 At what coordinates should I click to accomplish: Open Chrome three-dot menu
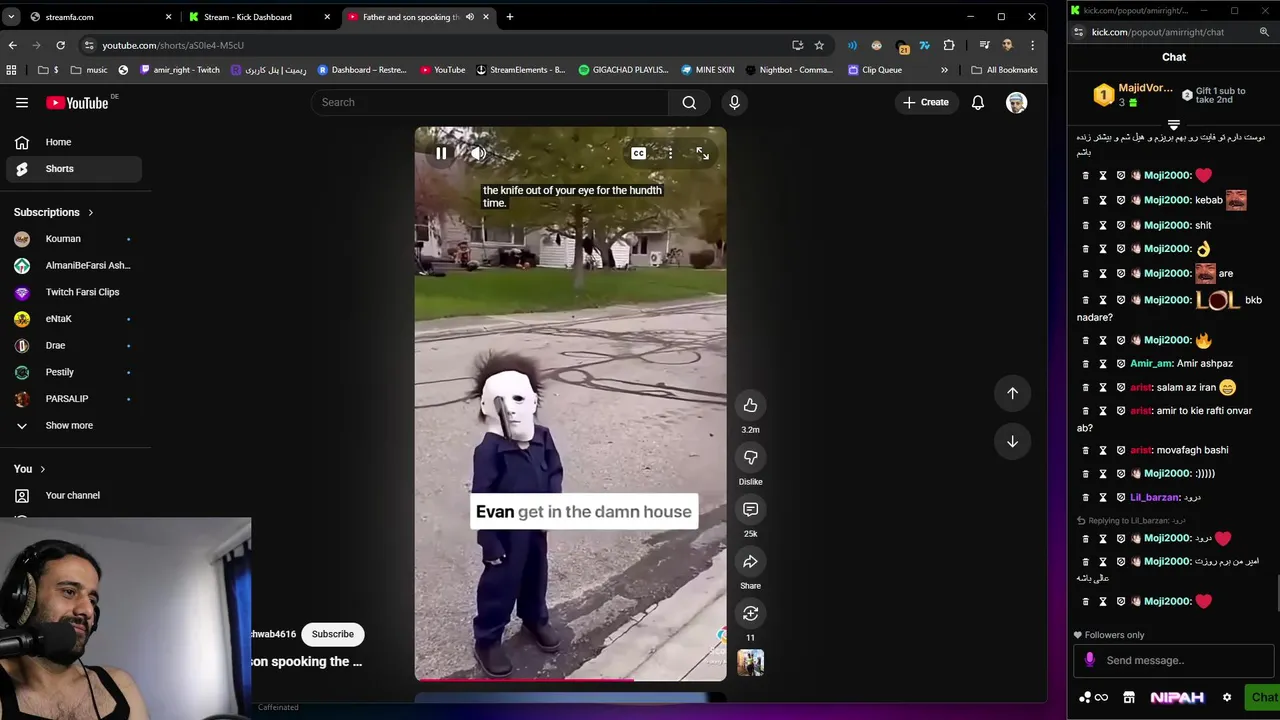click(1032, 45)
